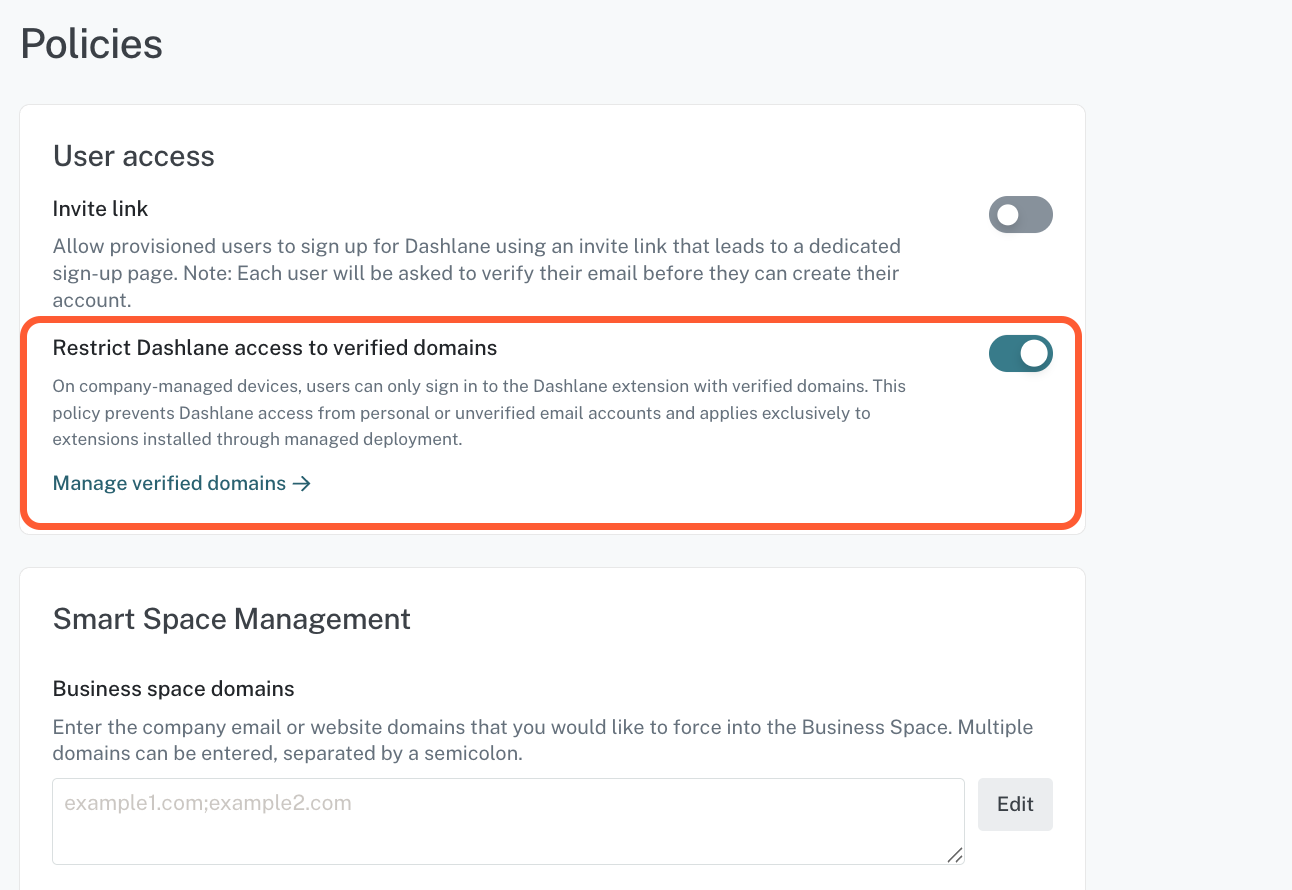Click the Smart Space Management heading
Viewport: 1292px width, 890px height.
pyautogui.click(x=232, y=619)
